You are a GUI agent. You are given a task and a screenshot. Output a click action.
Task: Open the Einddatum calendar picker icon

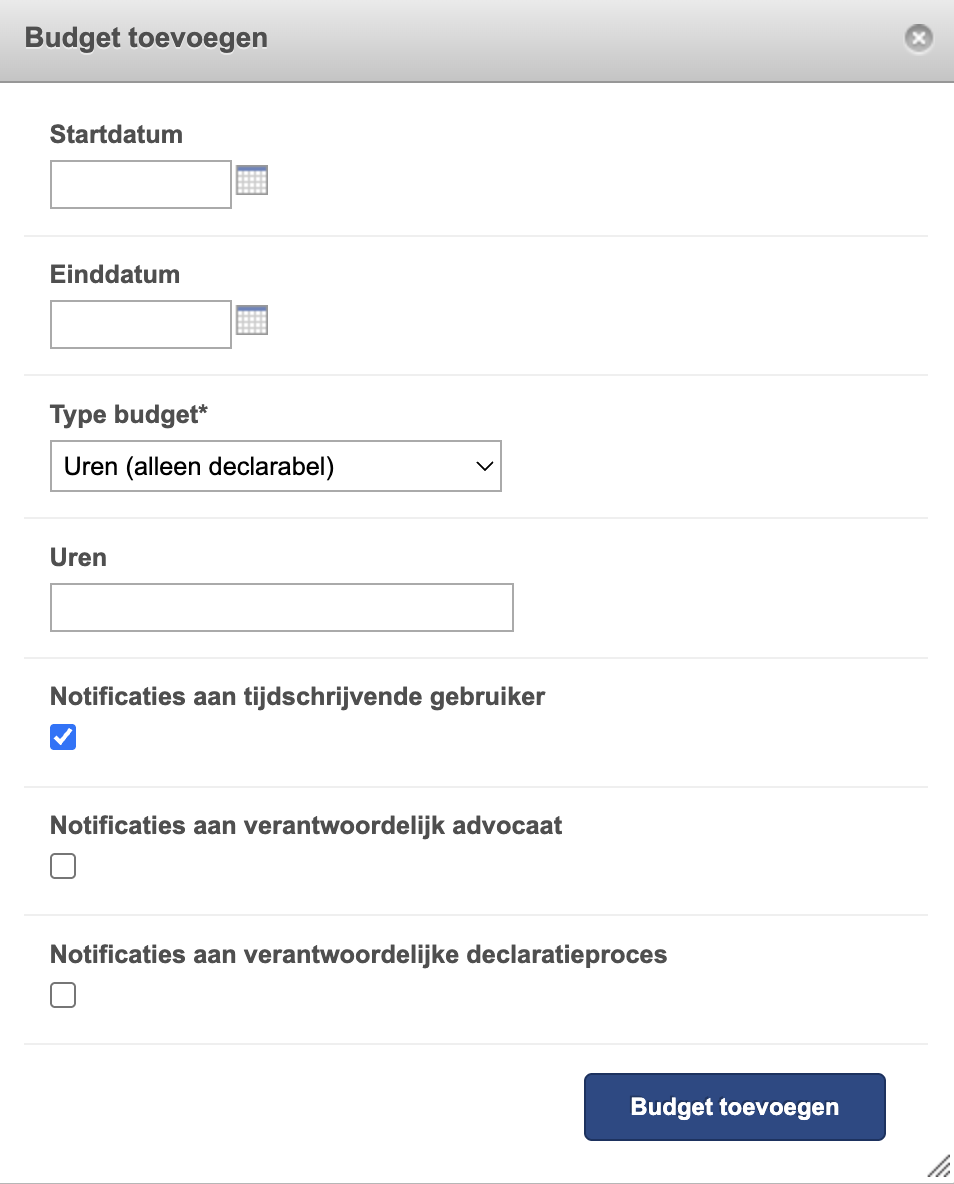(252, 321)
